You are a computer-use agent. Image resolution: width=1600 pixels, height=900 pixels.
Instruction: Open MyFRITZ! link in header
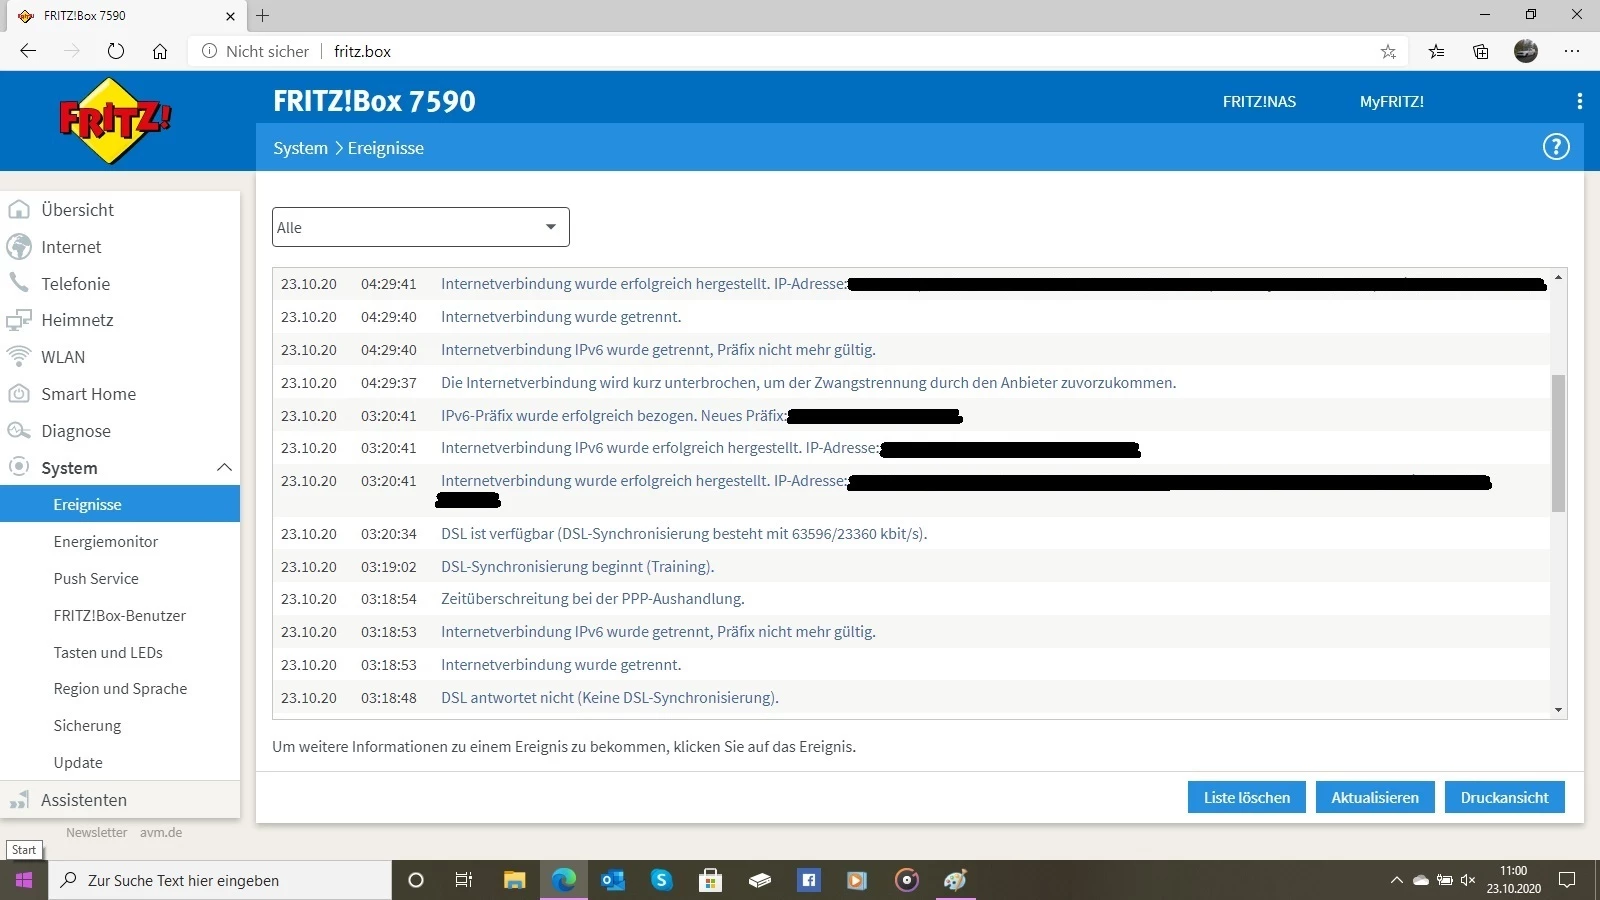pos(1391,101)
